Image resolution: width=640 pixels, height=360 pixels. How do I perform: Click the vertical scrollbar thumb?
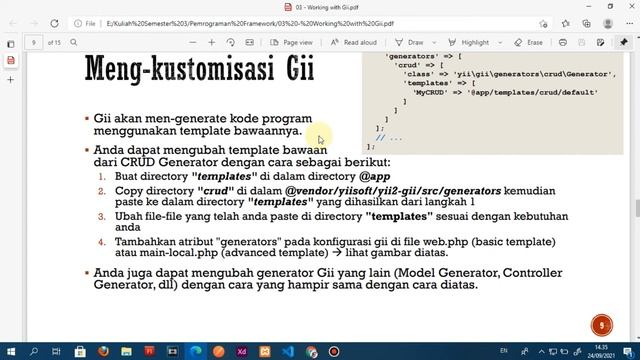637,208
